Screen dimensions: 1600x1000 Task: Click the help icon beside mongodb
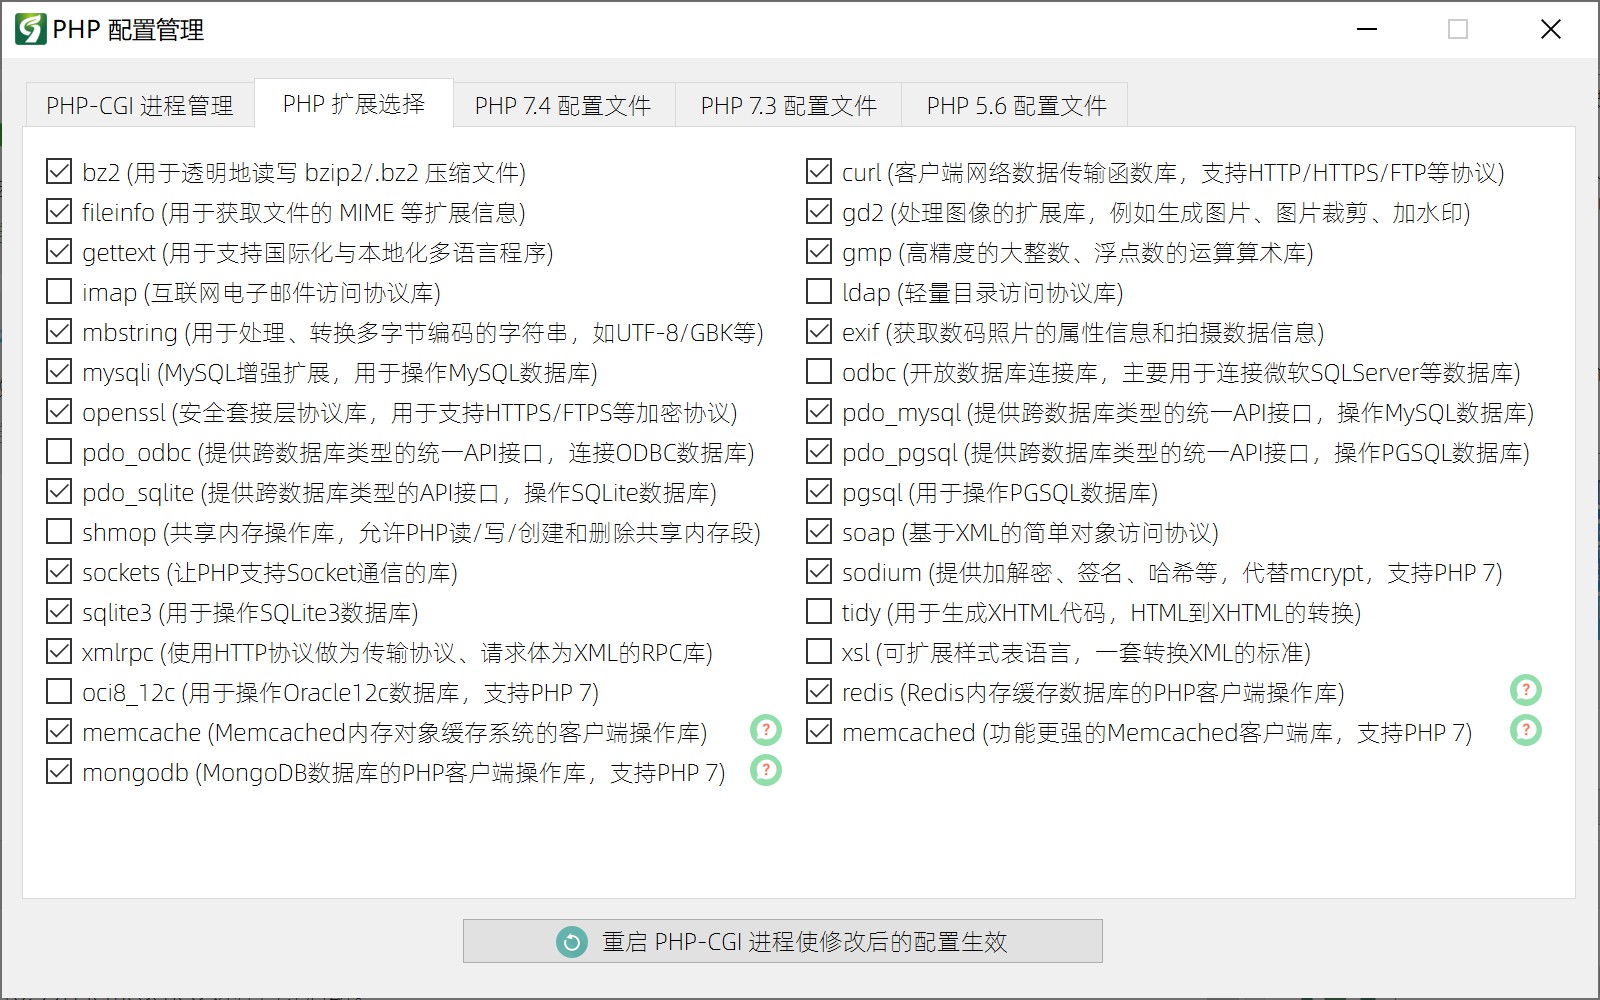coord(766,771)
